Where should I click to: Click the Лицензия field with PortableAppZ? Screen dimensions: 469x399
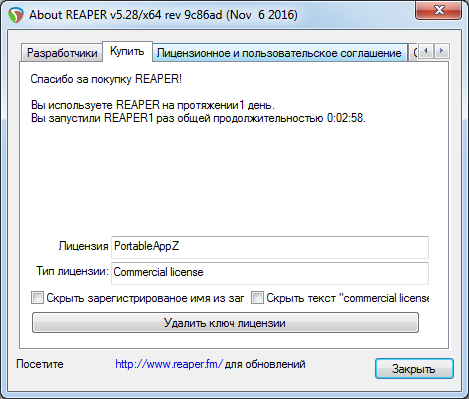[x=270, y=247]
